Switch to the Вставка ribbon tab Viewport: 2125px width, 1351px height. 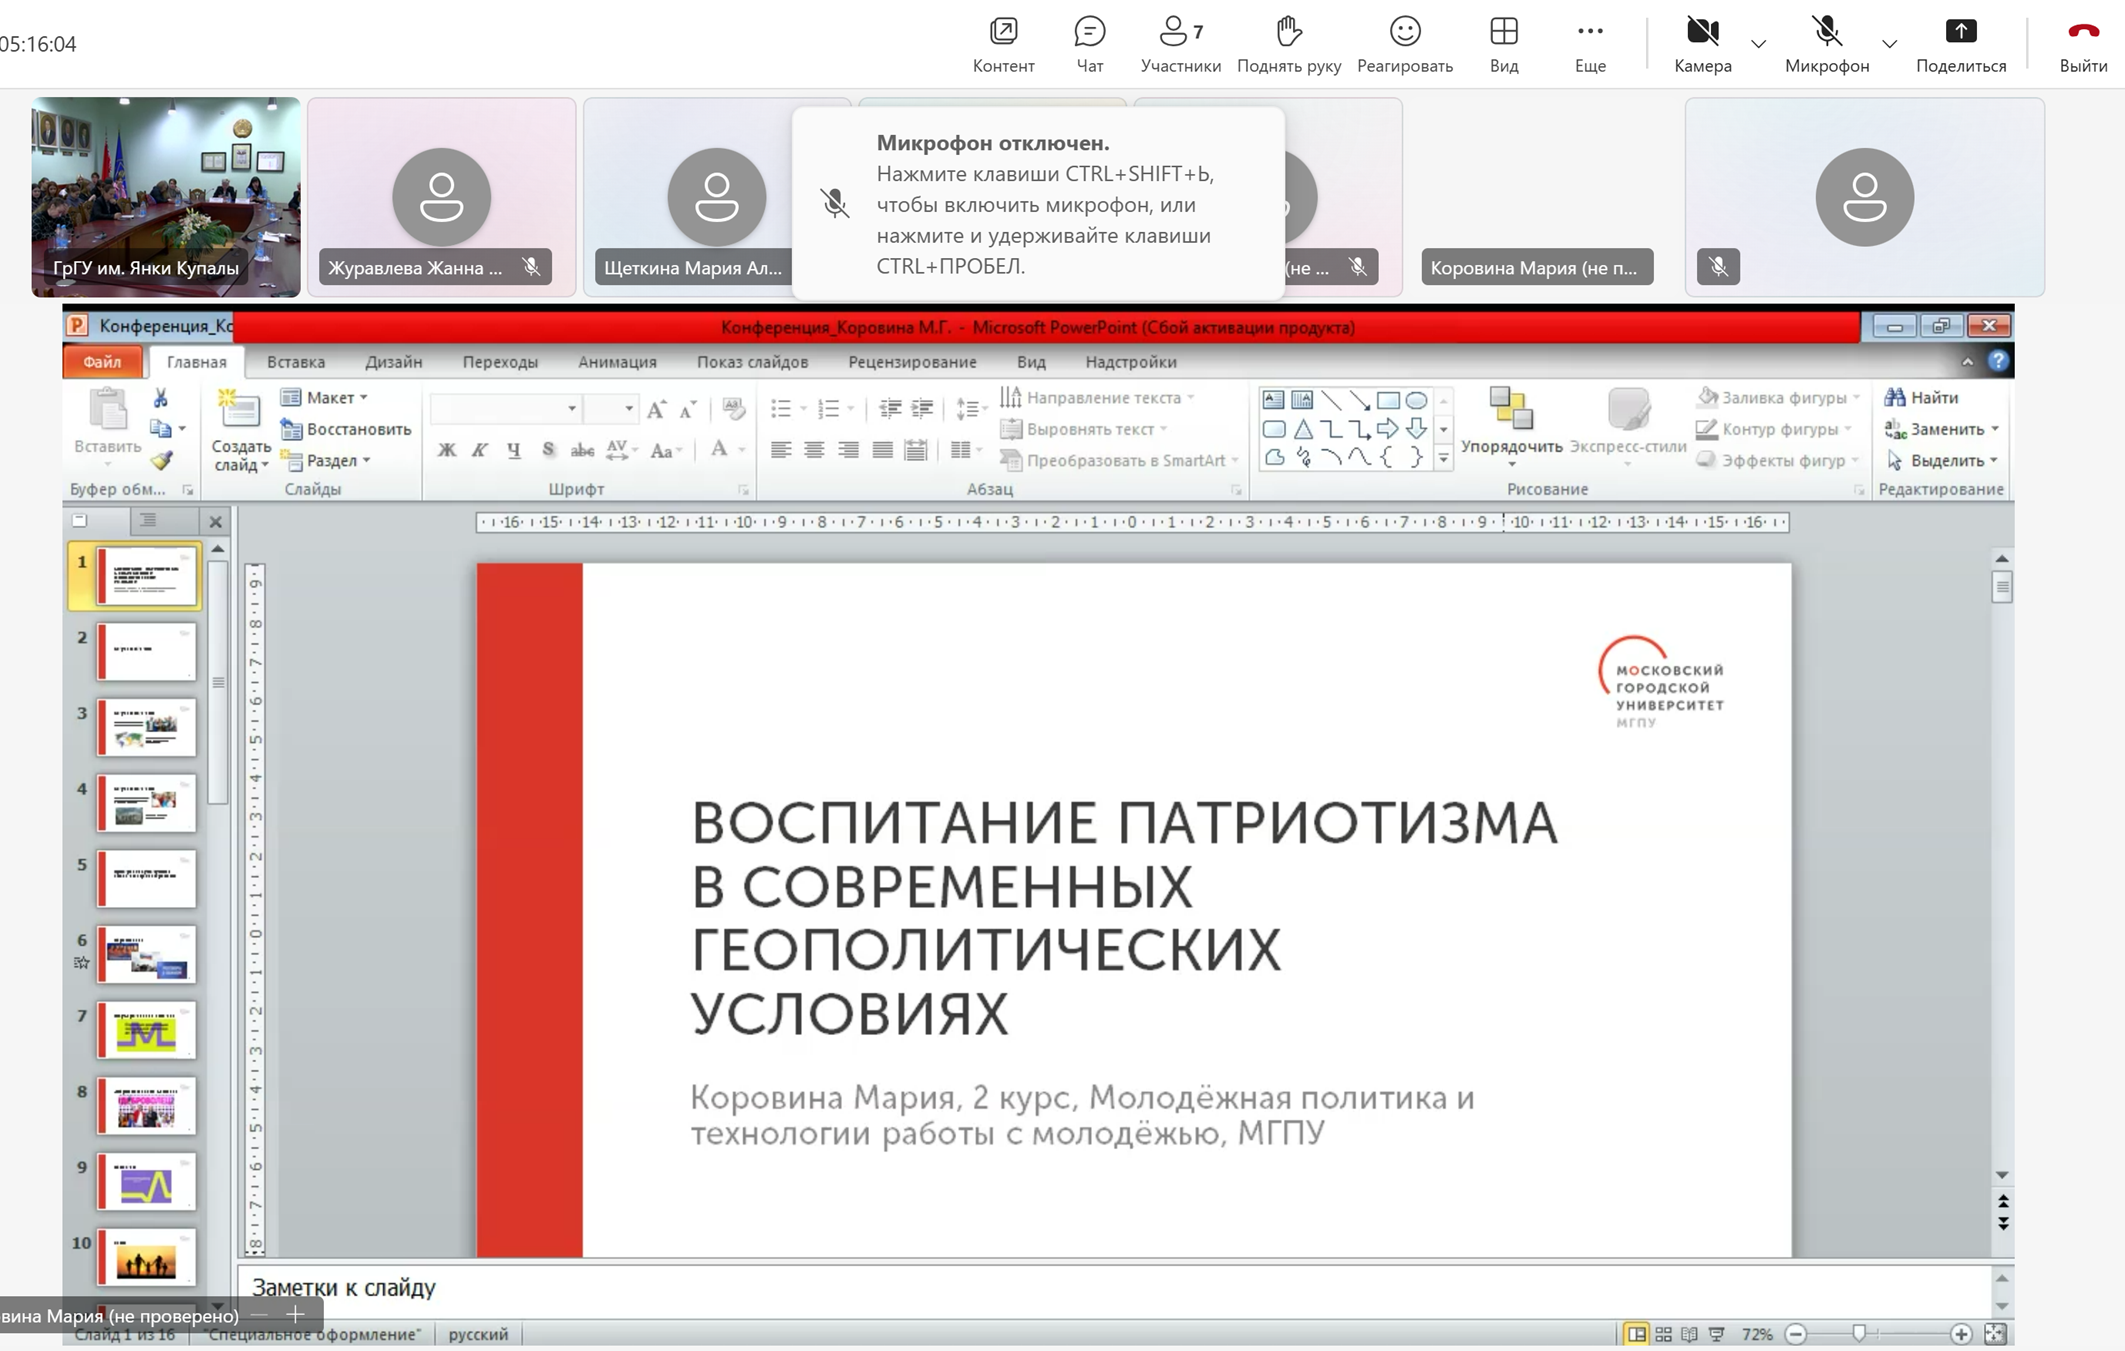pyautogui.click(x=295, y=362)
